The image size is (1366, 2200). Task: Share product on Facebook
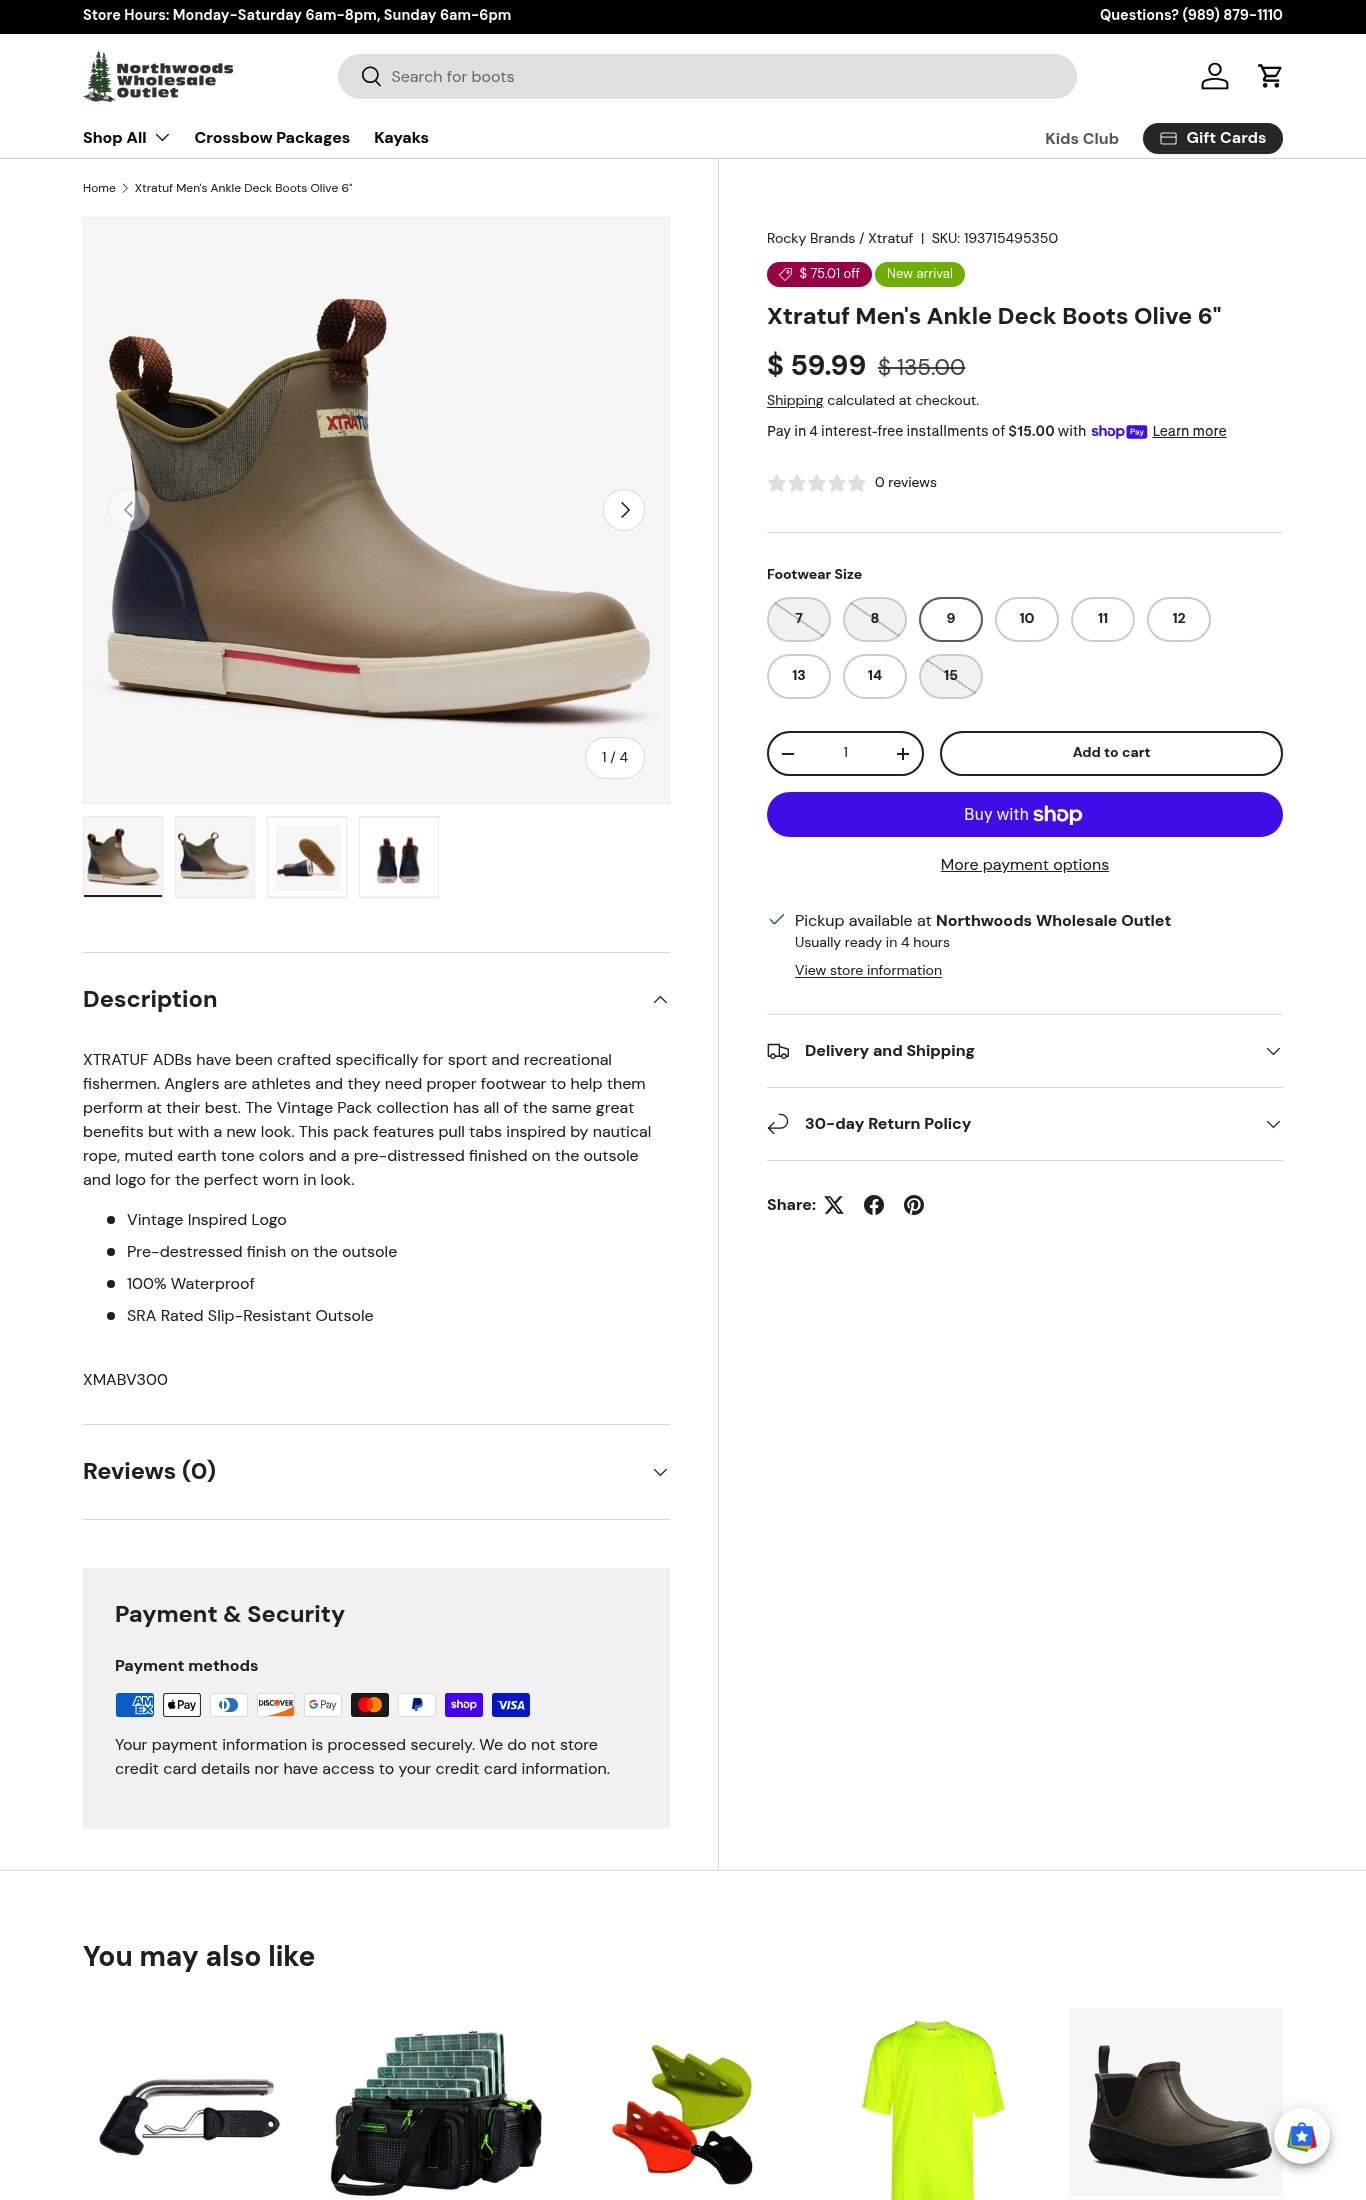(x=874, y=1205)
